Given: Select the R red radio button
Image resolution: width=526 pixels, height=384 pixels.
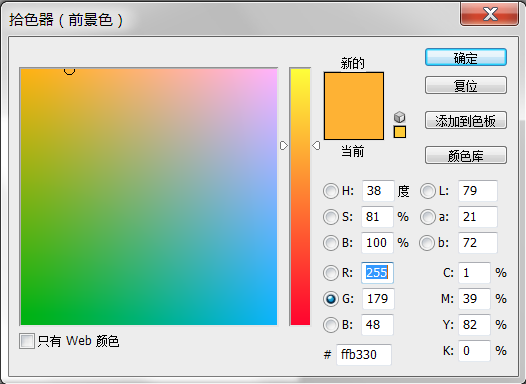Looking at the screenshot, I should click(x=331, y=273).
